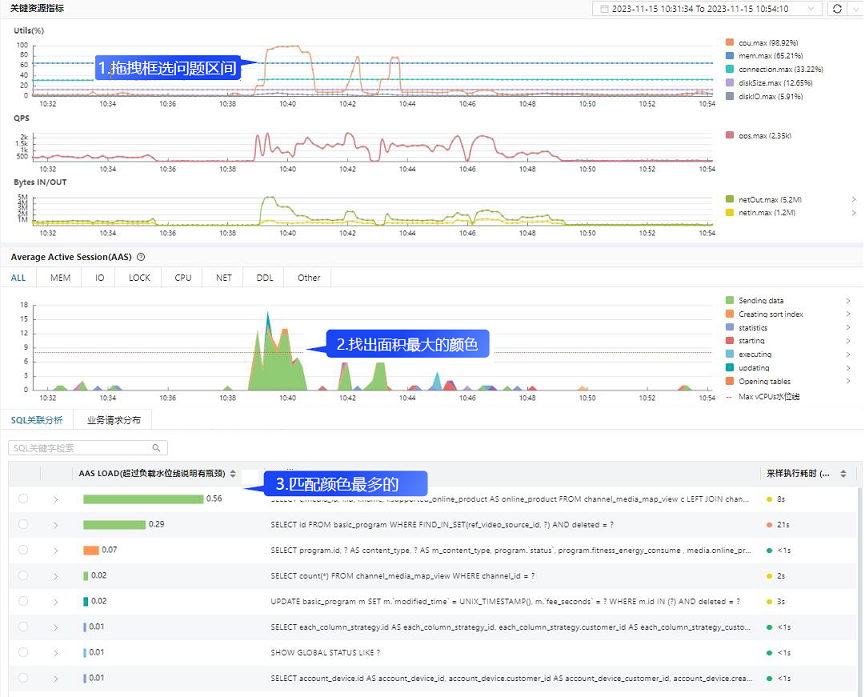
Task: Select radio button for 0.56 load SQL row
Action: coord(23,499)
